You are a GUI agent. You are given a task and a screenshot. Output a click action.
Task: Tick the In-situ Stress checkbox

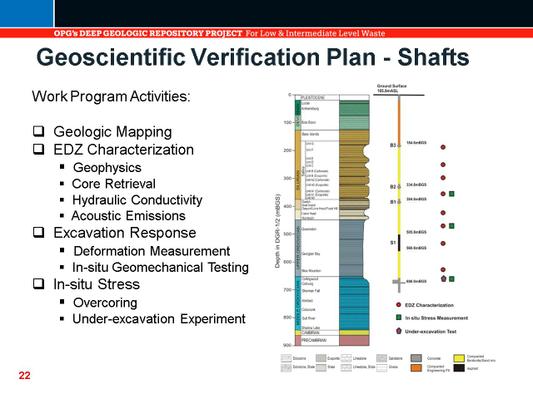pyautogui.click(x=39, y=283)
